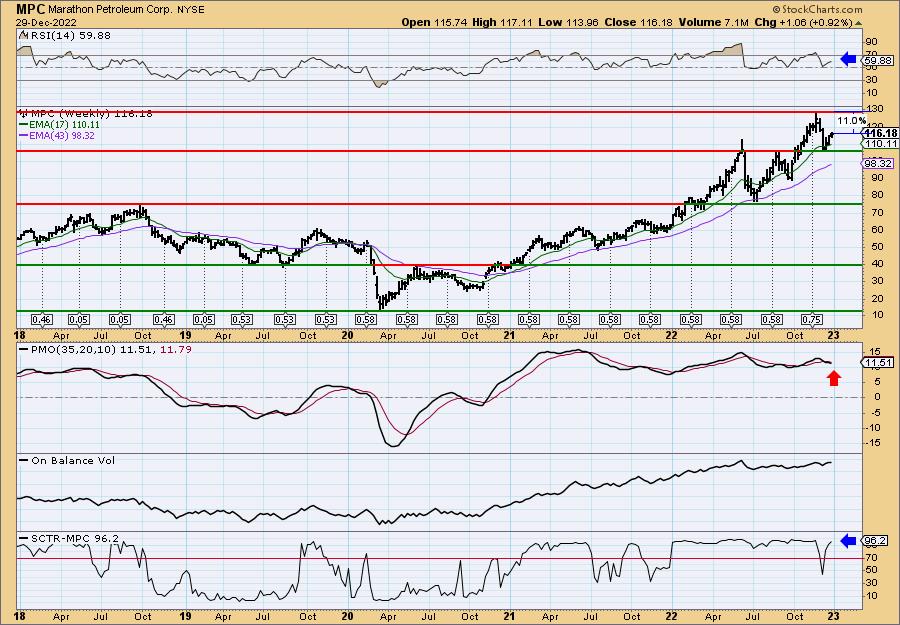Click the 29-Dec-2022 chart date
This screenshot has height=625, width=900.
tap(46, 22)
